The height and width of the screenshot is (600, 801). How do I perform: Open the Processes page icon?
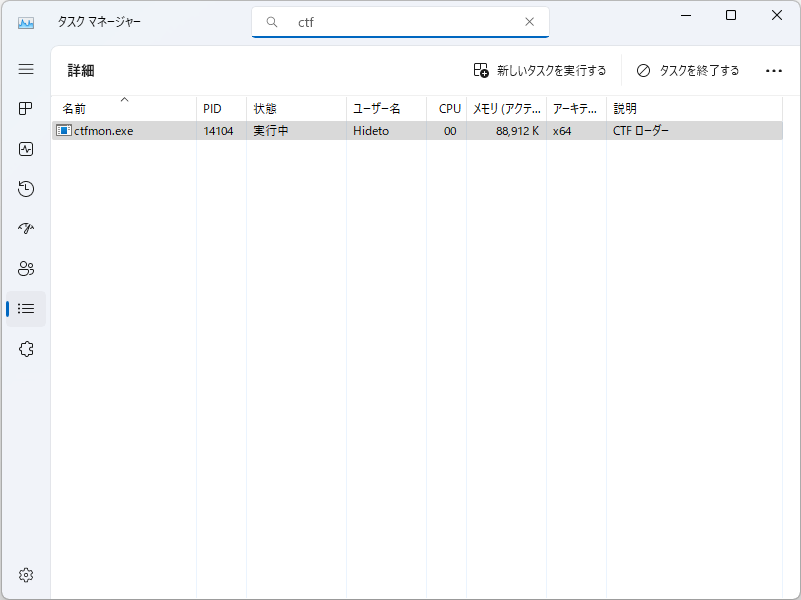click(x=25, y=109)
